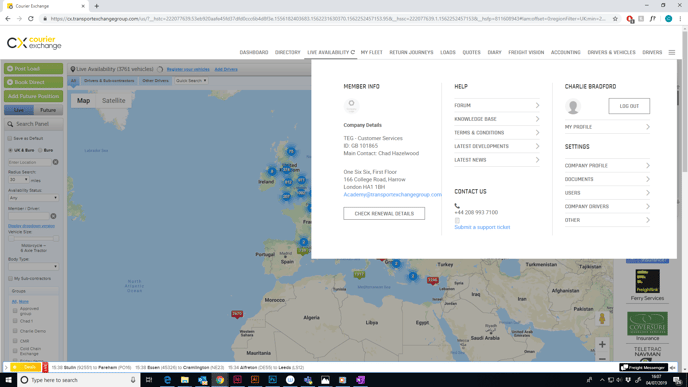Toggle the Save as Default checkbox
The image size is (688, 387).
[x=10, y=138]
